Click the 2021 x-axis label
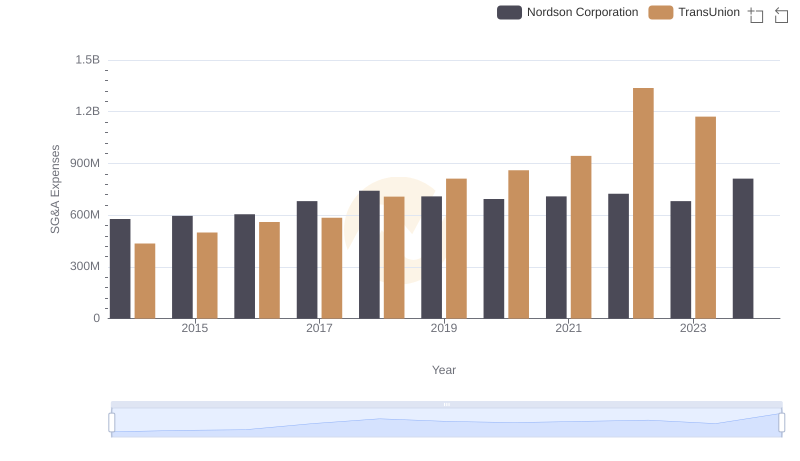 [x=568, y=328]
